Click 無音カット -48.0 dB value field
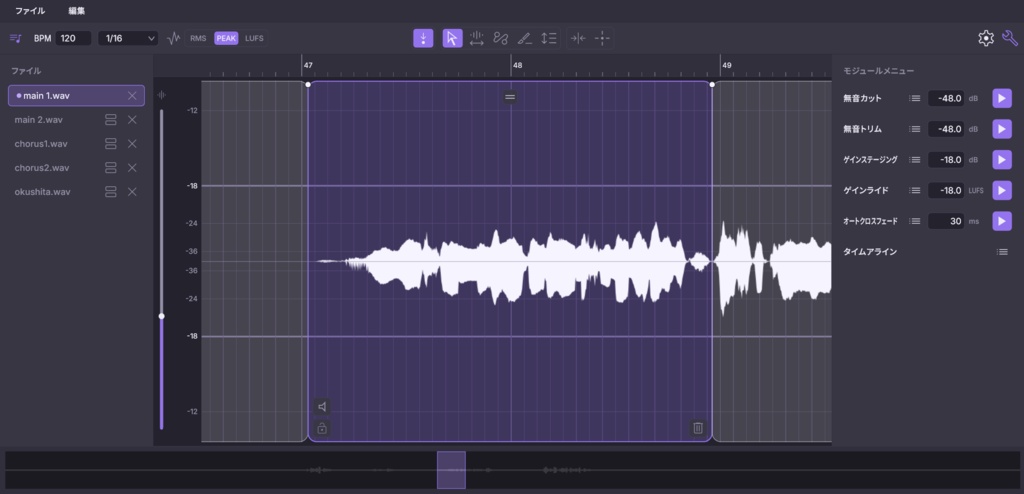This screenshot has height=494, width=1024. tap(946, 99)
